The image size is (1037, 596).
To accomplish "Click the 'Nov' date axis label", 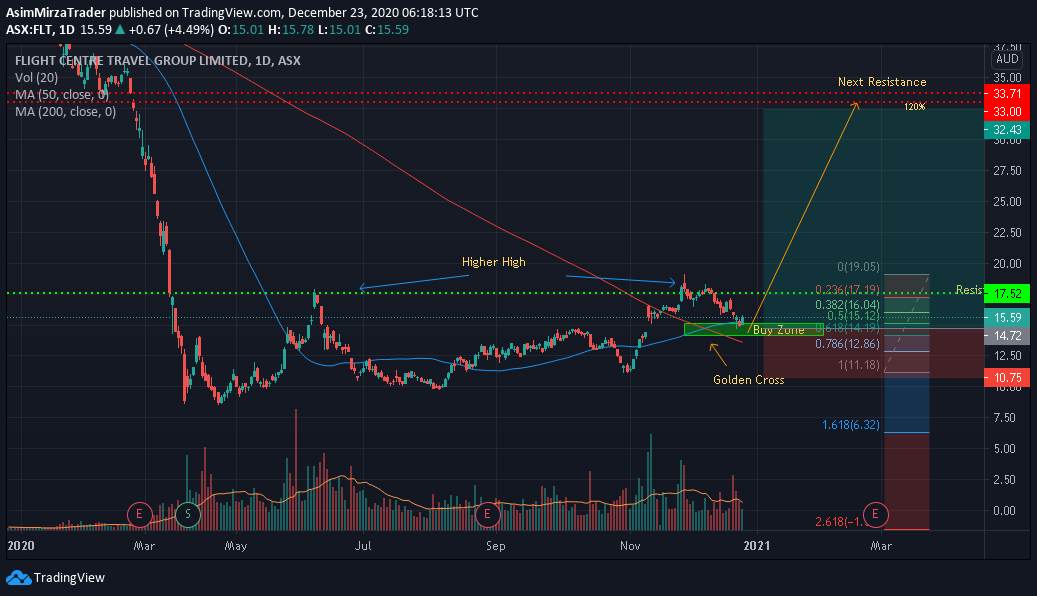I will (630, 546).
